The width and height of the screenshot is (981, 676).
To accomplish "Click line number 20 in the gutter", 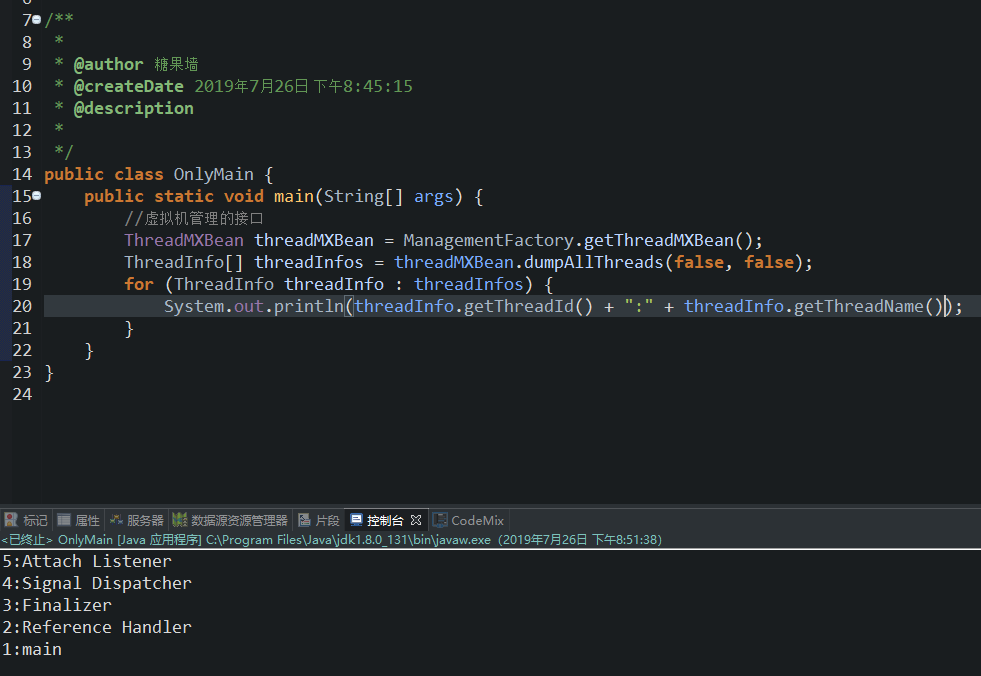I will (x=22, y=306).
